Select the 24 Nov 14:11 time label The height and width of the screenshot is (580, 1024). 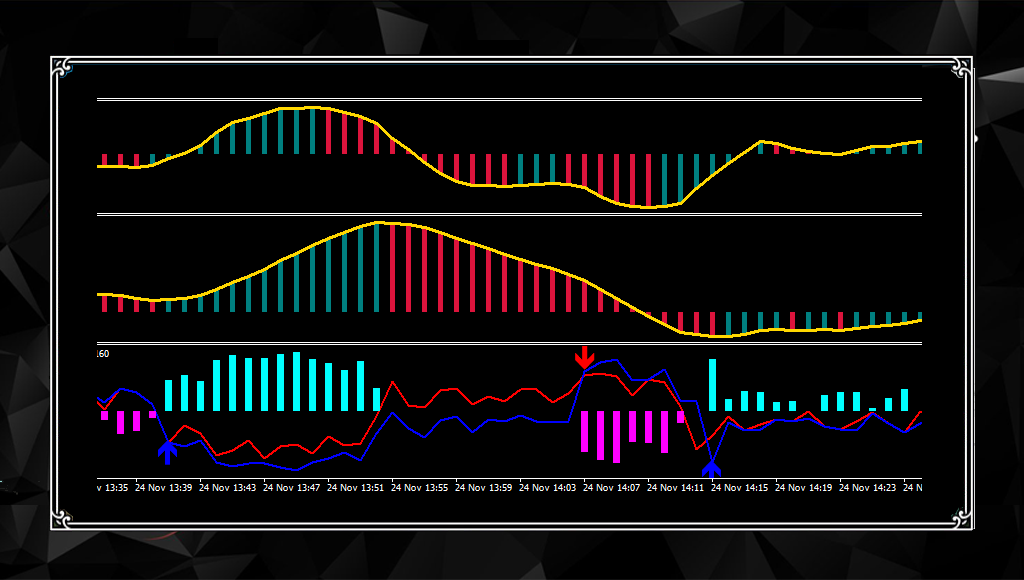pyautogui.click(x=675, y=488)
